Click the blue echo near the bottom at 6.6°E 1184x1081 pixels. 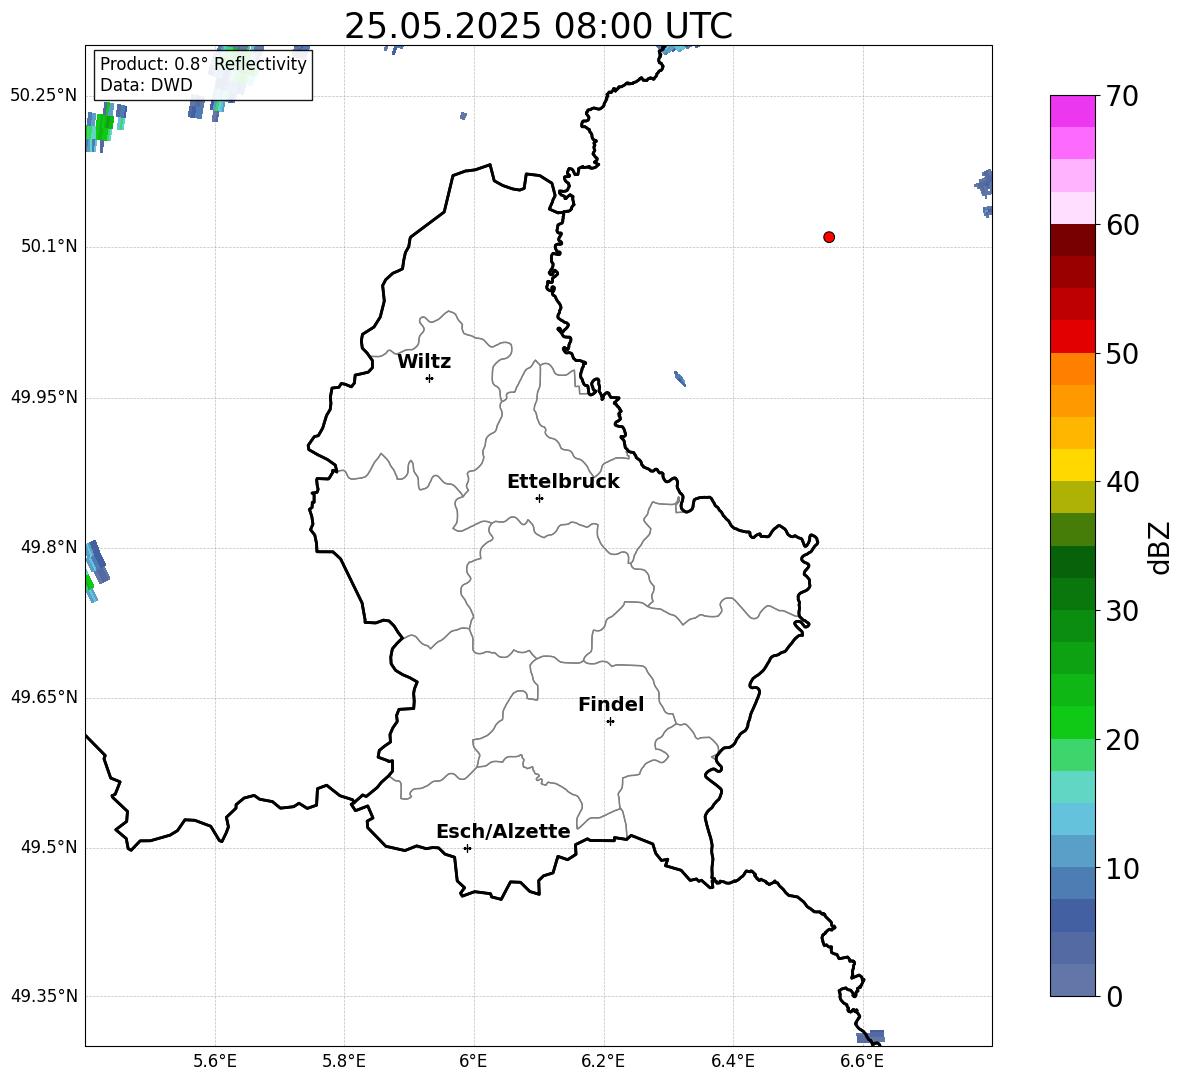tap(871, 1036)
